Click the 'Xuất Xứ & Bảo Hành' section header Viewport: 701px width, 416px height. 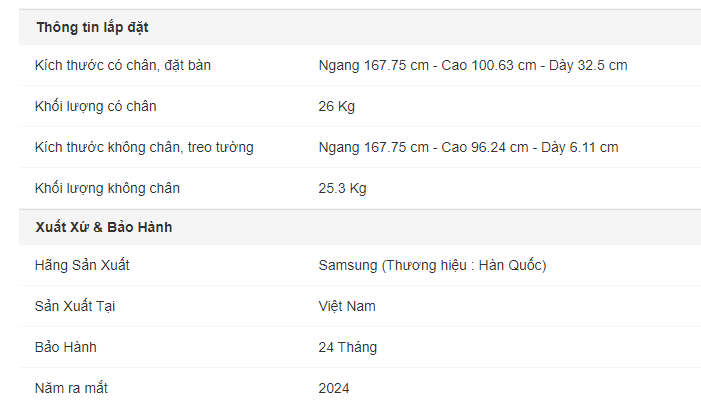click(x=104, y=227)
